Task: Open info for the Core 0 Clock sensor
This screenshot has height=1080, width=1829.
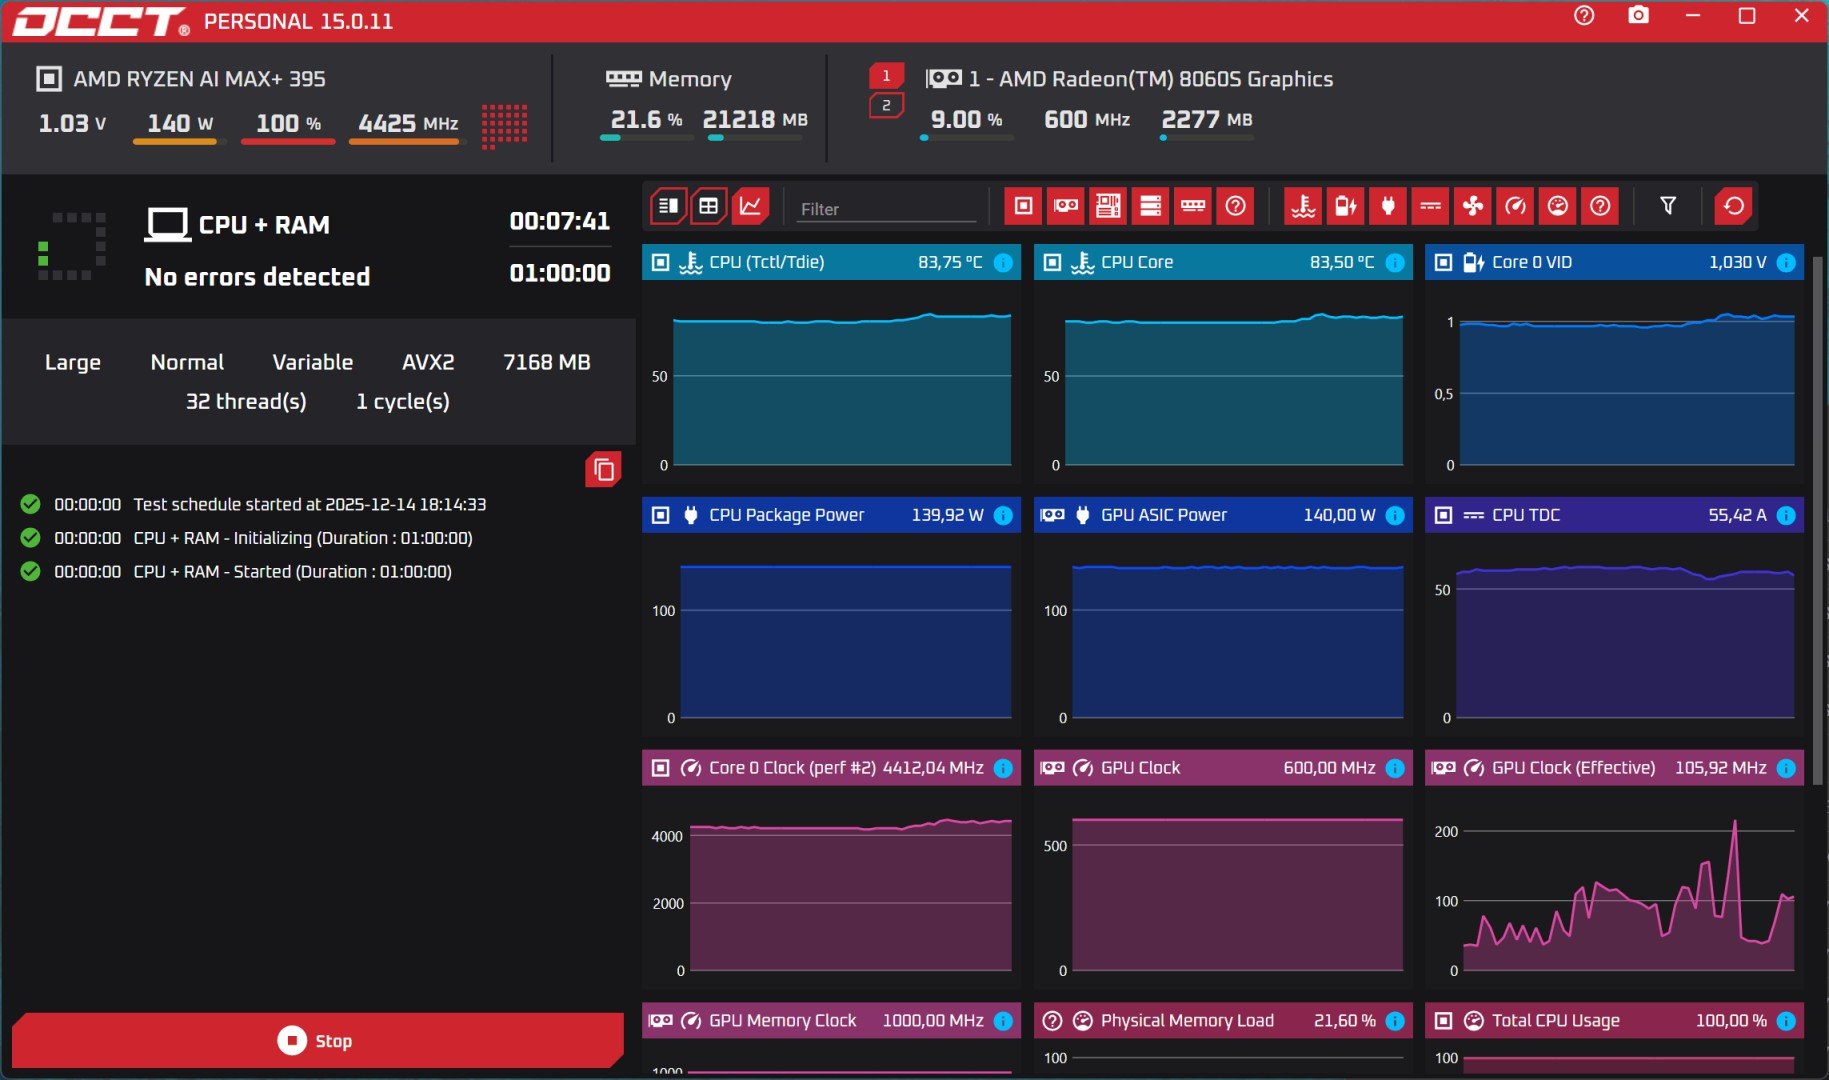Action: click(x=1003, y=768)
